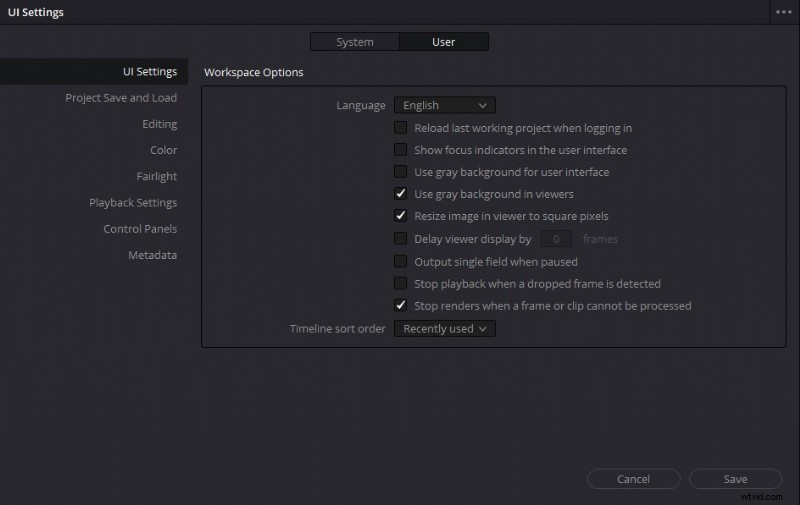
Task: Uncheck Stop renders when frame cannot process
Action: point(401,305)
